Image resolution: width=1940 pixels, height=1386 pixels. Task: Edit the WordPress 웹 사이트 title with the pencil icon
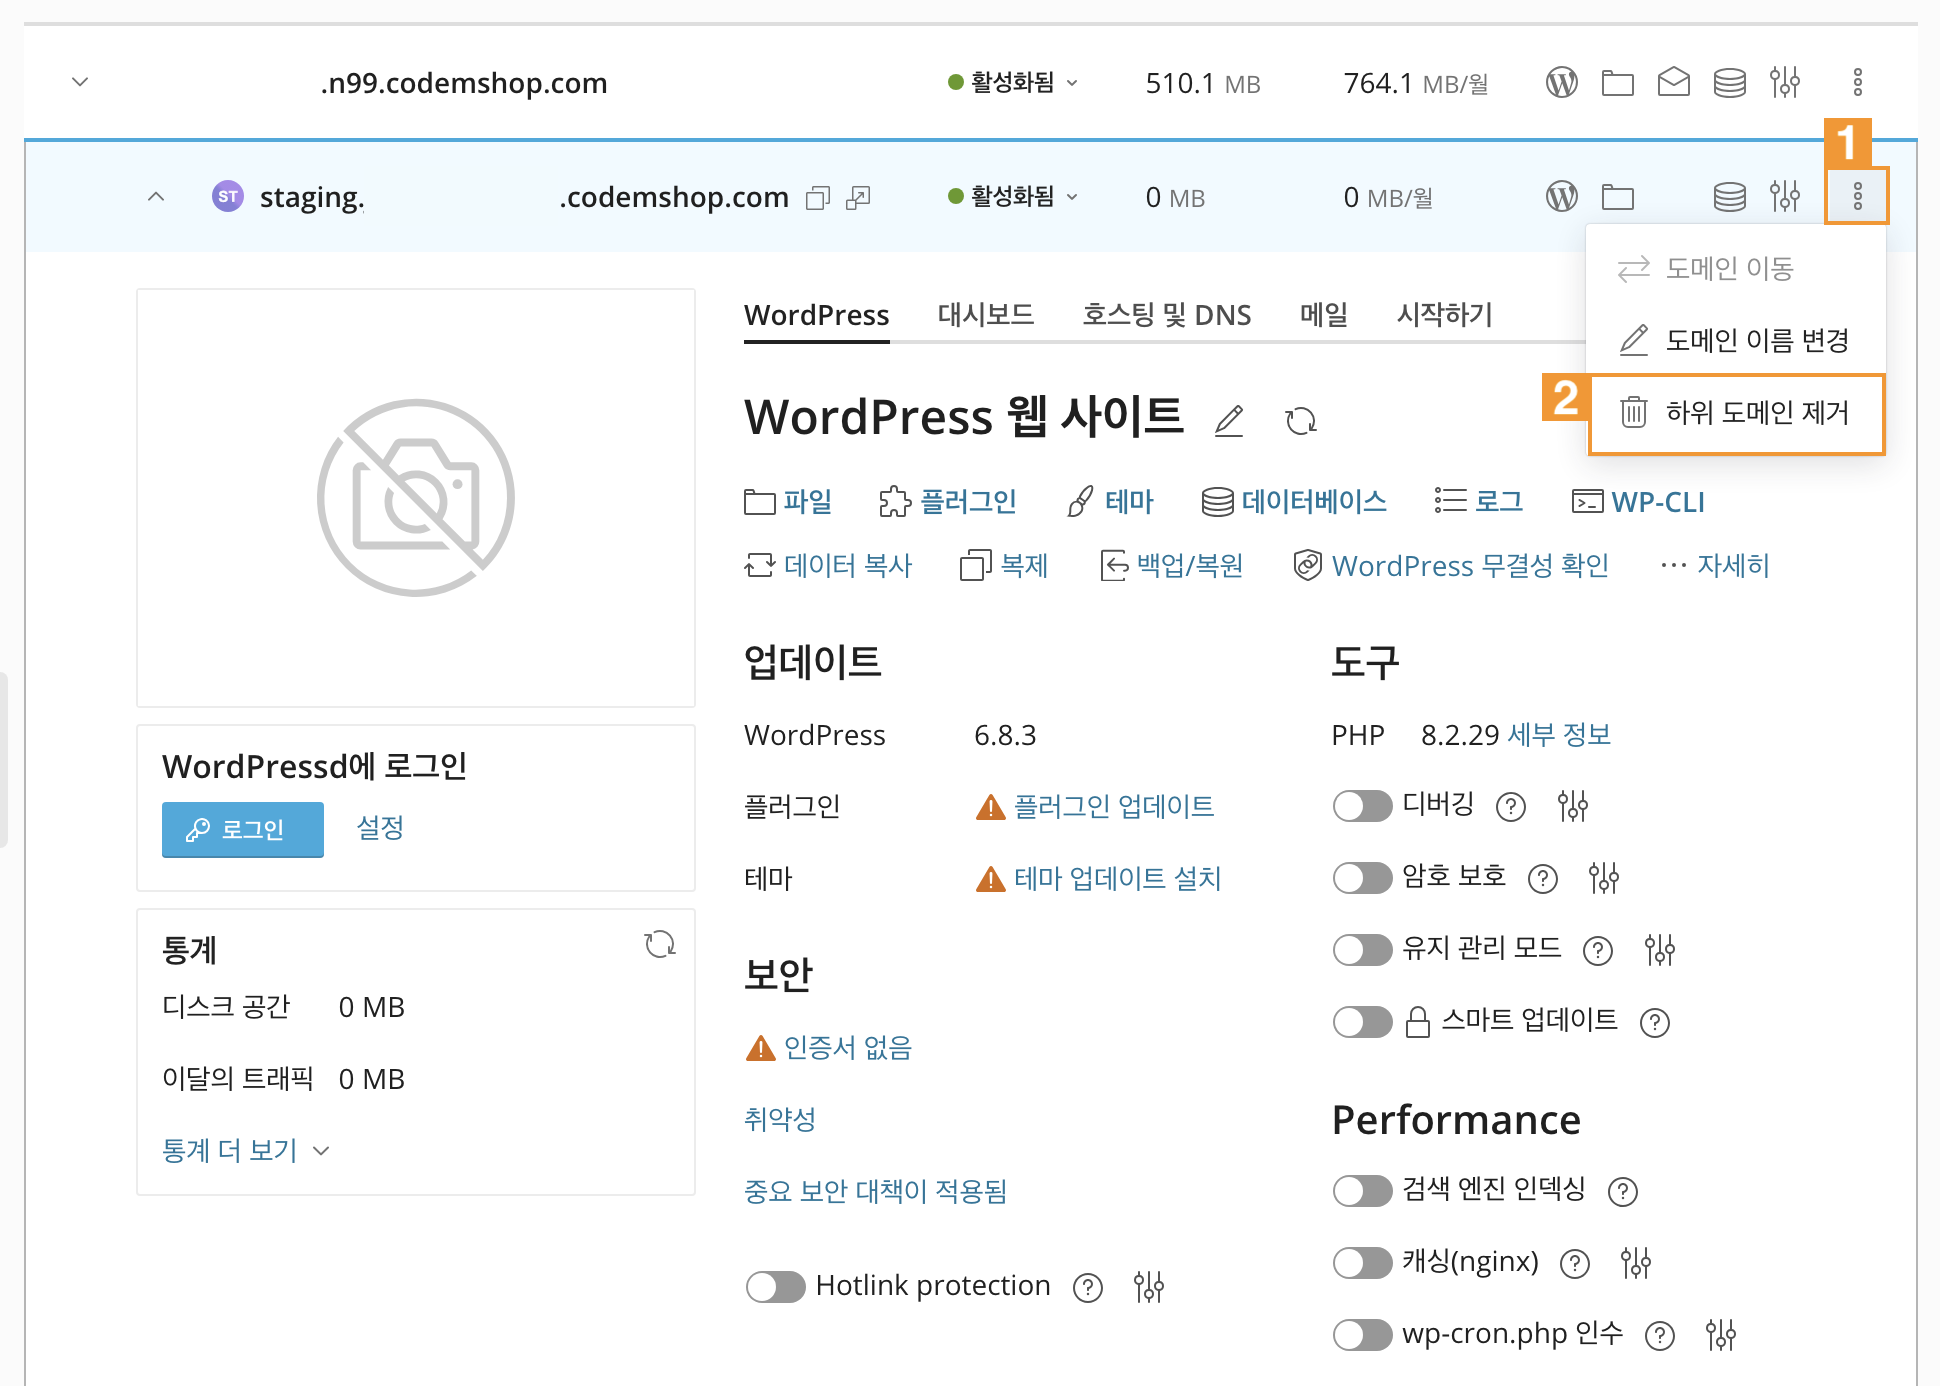1229,420
